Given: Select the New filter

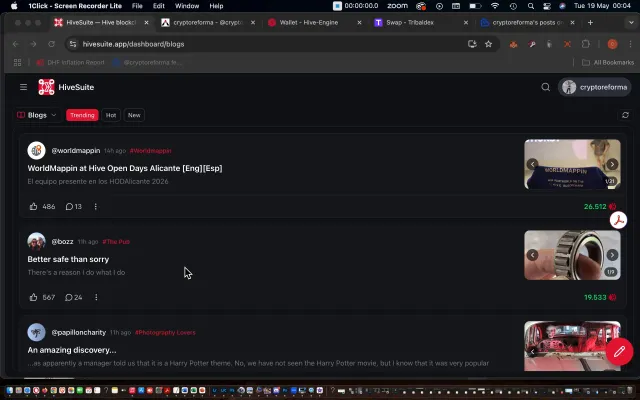Looking at the screenshot, I should [x=134, y=115].
